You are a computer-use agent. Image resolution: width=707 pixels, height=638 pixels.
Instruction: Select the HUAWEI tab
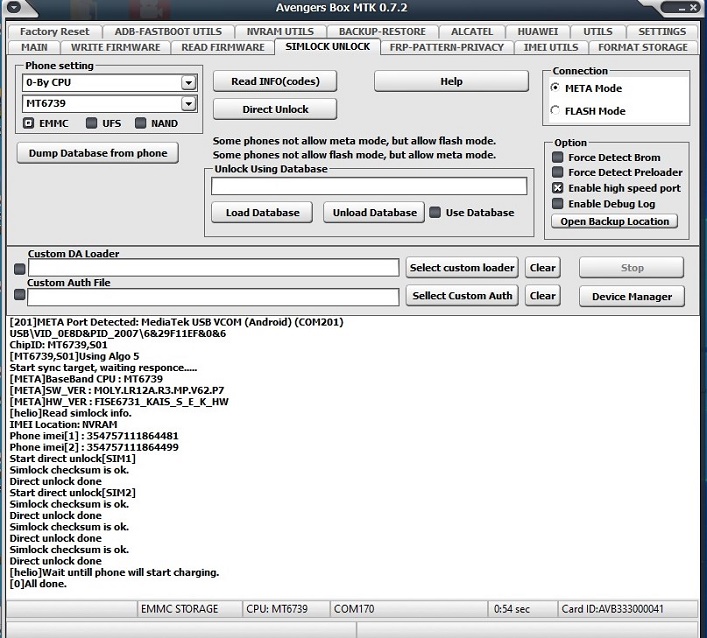(x=537, y=31)
